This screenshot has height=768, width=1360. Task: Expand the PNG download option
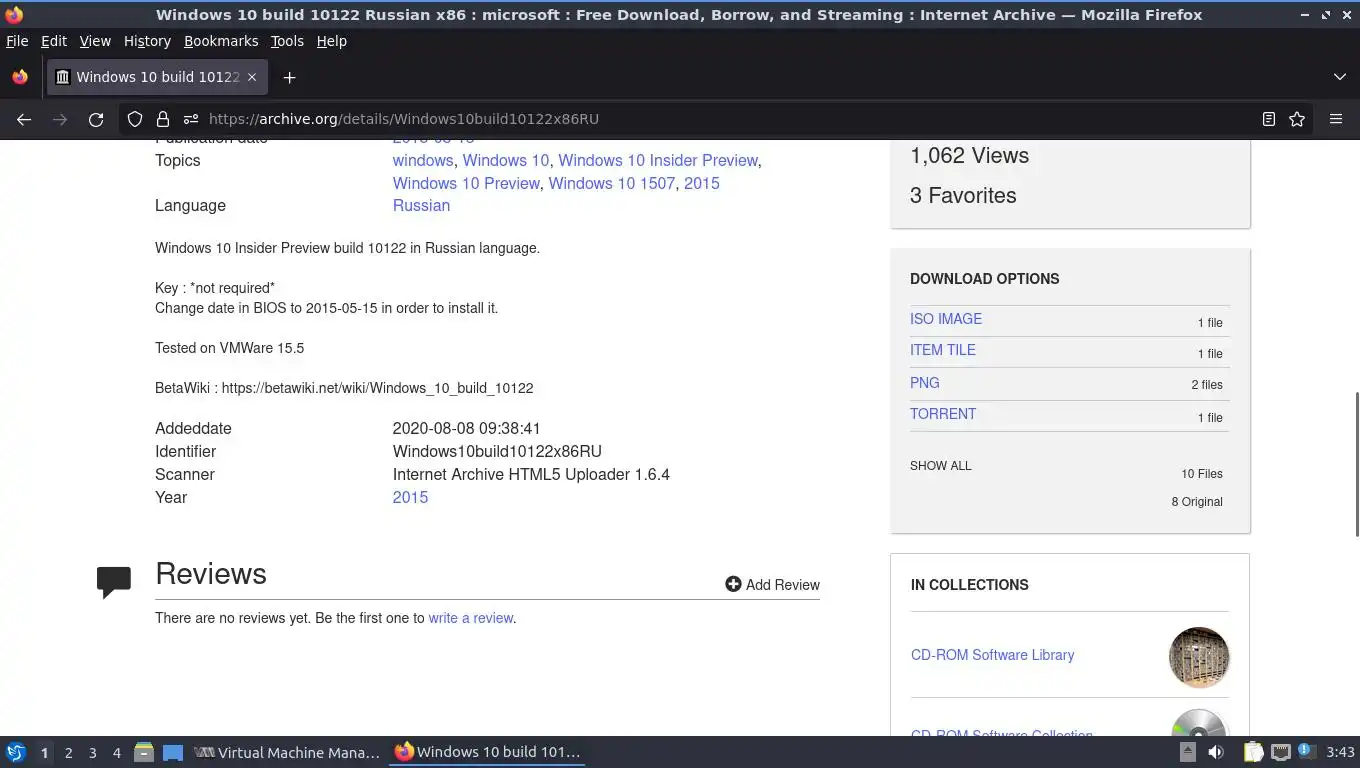tap(925, 383)
